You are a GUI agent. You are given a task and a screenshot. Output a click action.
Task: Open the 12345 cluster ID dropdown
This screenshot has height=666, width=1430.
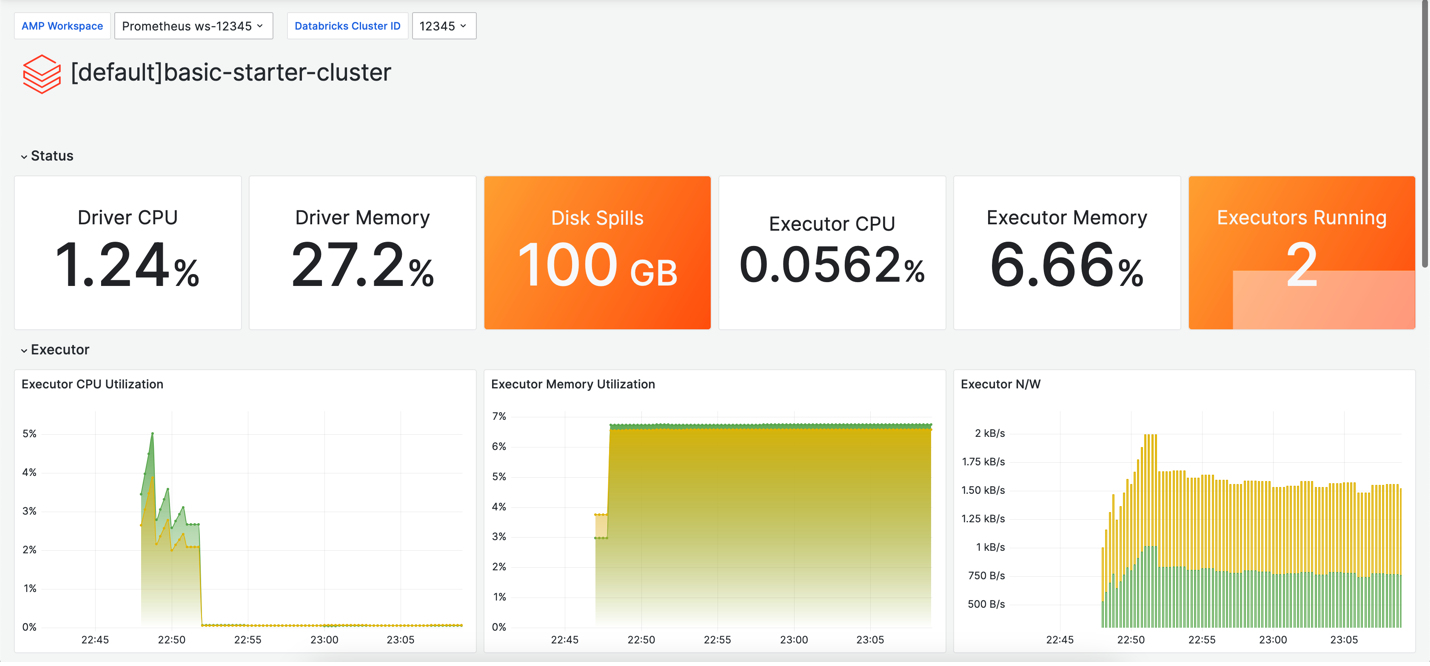point(443,26)
